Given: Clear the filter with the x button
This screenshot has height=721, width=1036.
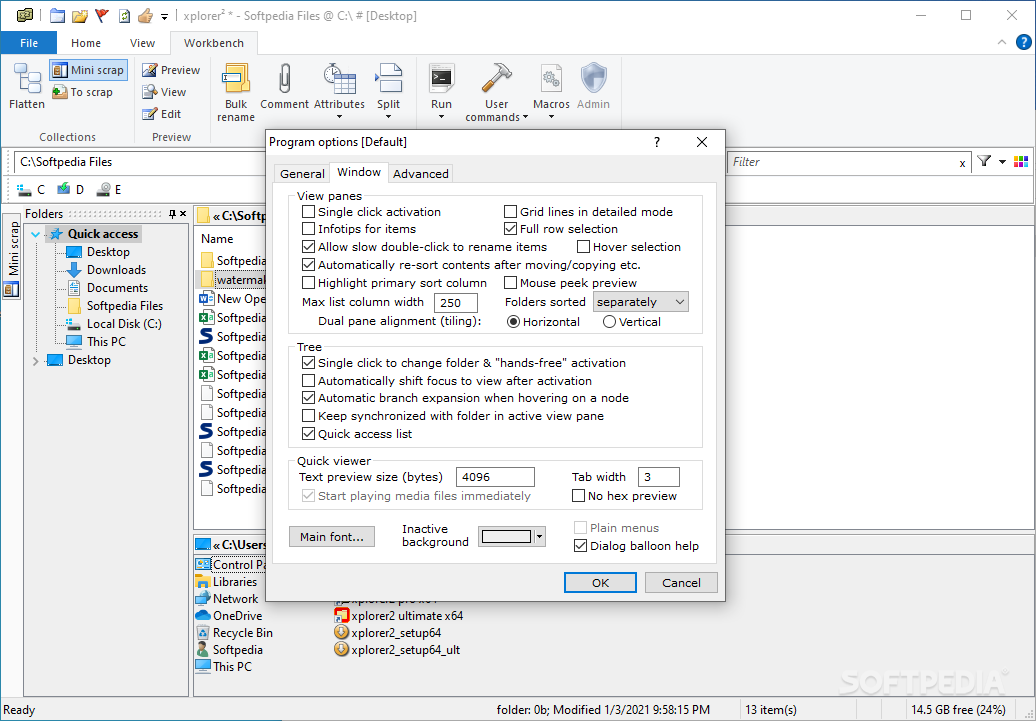Looking at the screenshot, I should tap(962, 163).
